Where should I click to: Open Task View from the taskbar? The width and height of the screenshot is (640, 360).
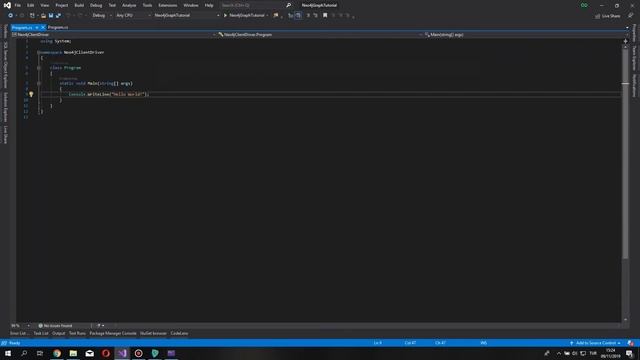click(x=40, y=353)
